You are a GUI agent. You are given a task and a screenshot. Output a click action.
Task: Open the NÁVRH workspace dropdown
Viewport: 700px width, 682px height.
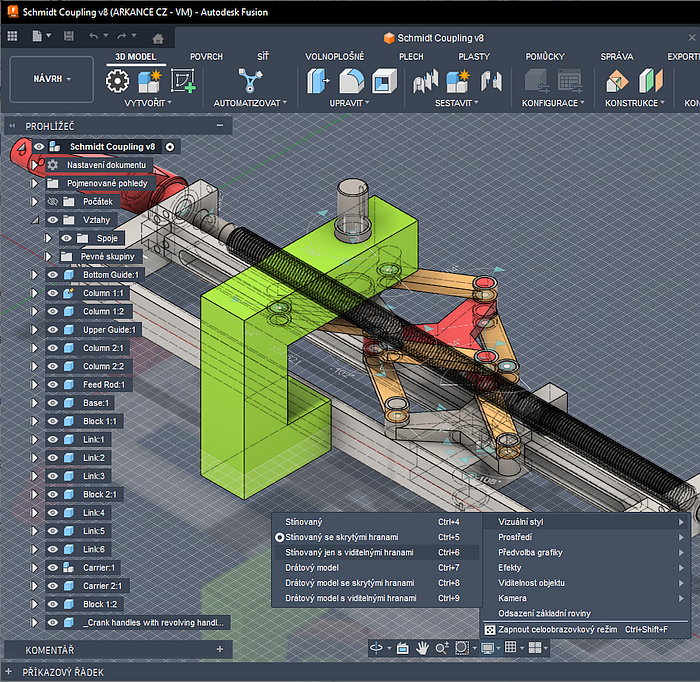52,79
